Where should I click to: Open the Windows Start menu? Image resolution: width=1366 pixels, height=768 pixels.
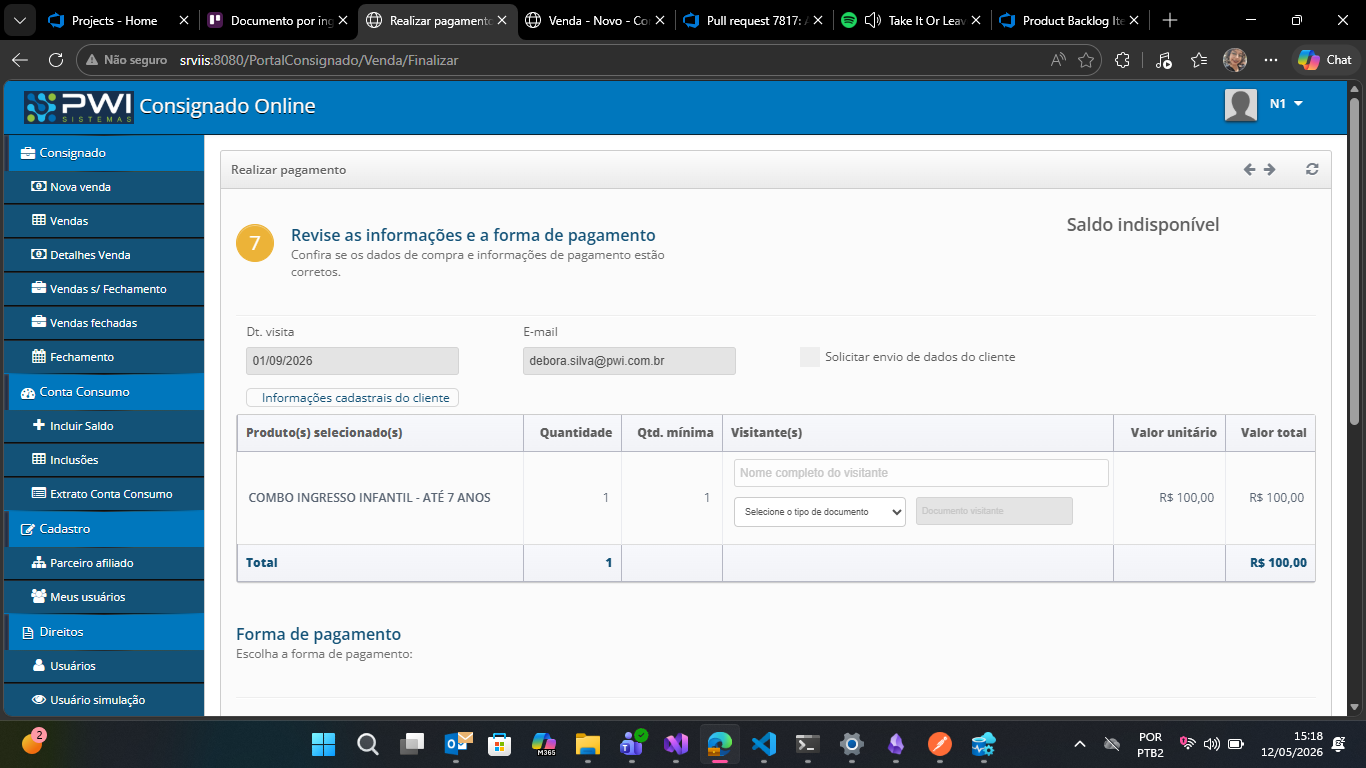(x=323, y=744)
